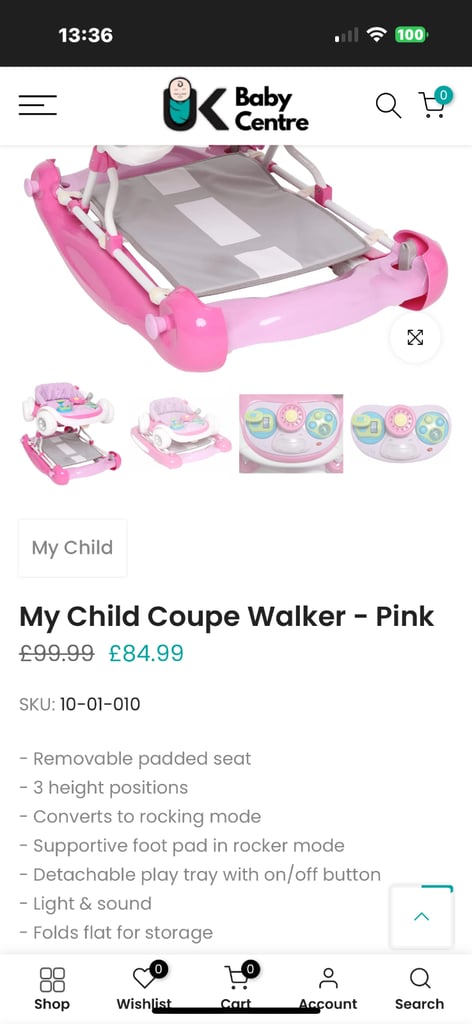Select third thumbnail of play tray close-up

tap(291, 434)
